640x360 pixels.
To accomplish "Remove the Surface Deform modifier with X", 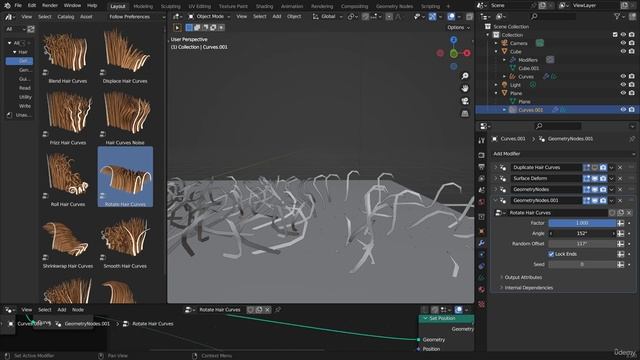I will 620,178.
